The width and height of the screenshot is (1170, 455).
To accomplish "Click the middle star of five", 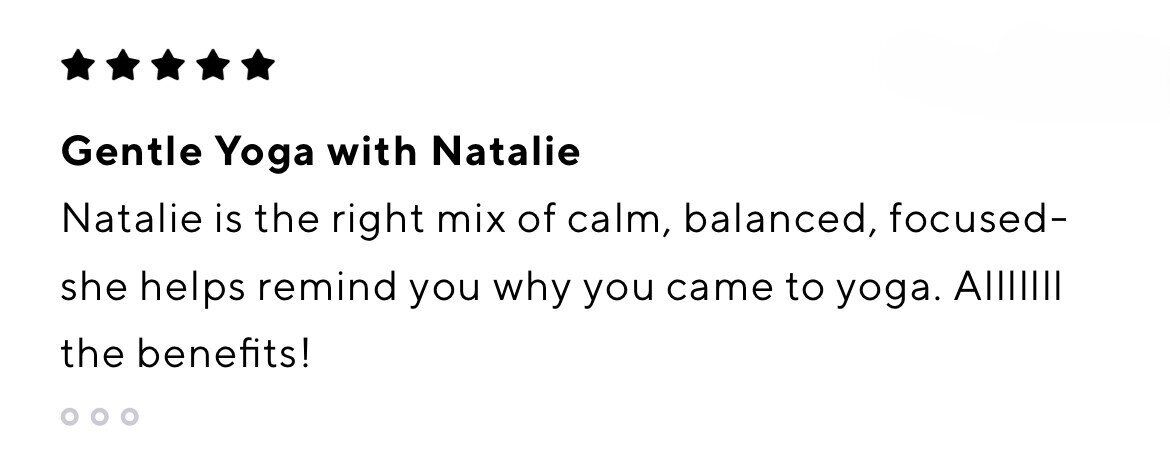I will [168, 65].
